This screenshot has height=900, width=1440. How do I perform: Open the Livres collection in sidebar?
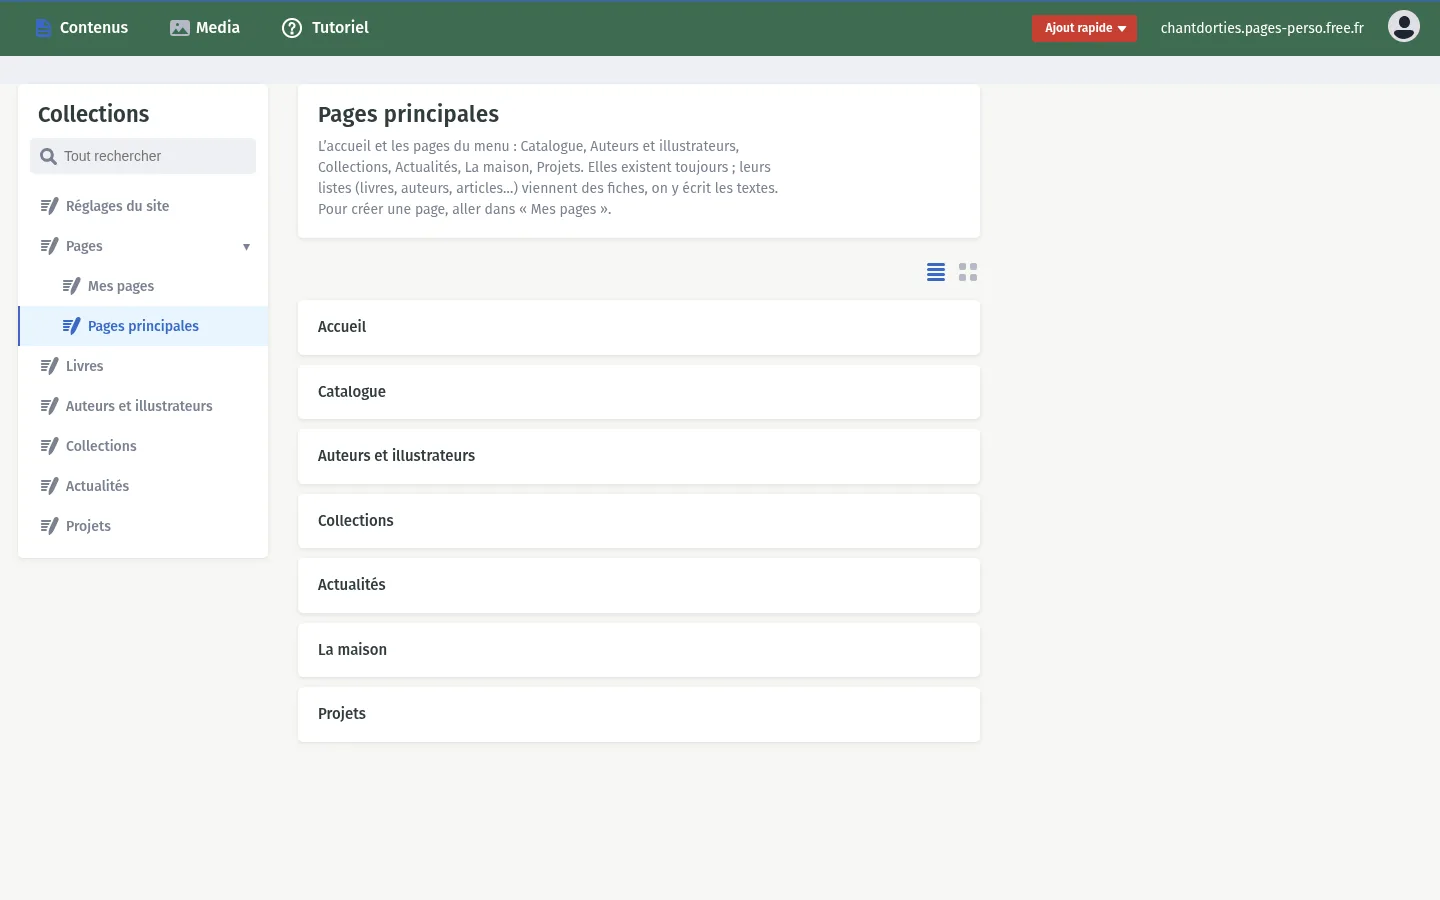tap(143, 366)
